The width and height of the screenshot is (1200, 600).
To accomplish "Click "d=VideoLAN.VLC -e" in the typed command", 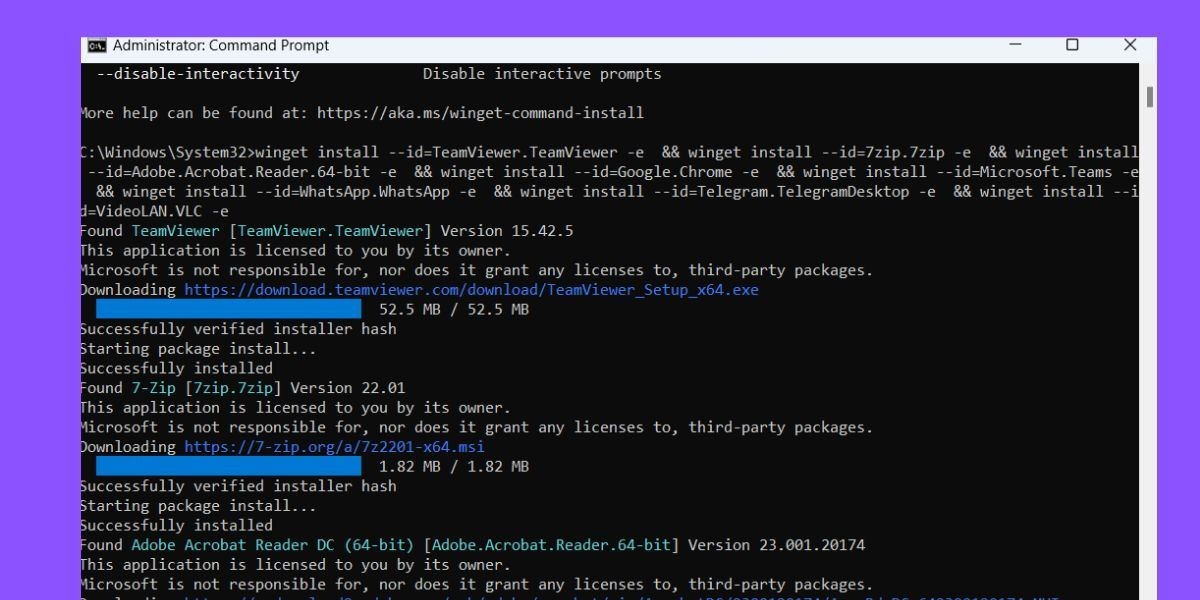I will 155,211.
